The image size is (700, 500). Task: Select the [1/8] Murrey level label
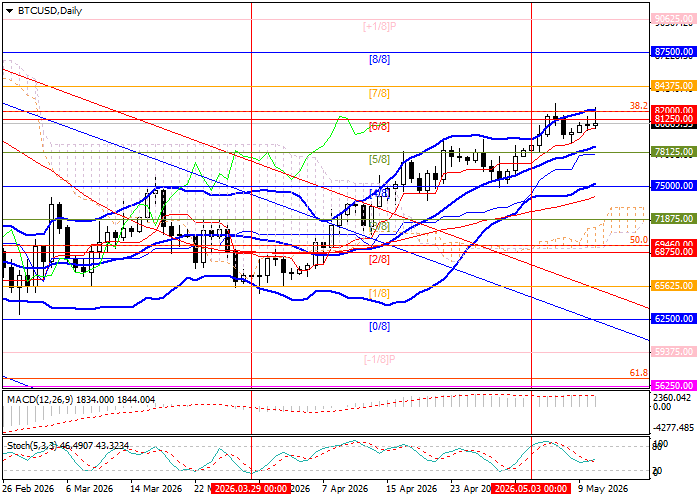379,293
